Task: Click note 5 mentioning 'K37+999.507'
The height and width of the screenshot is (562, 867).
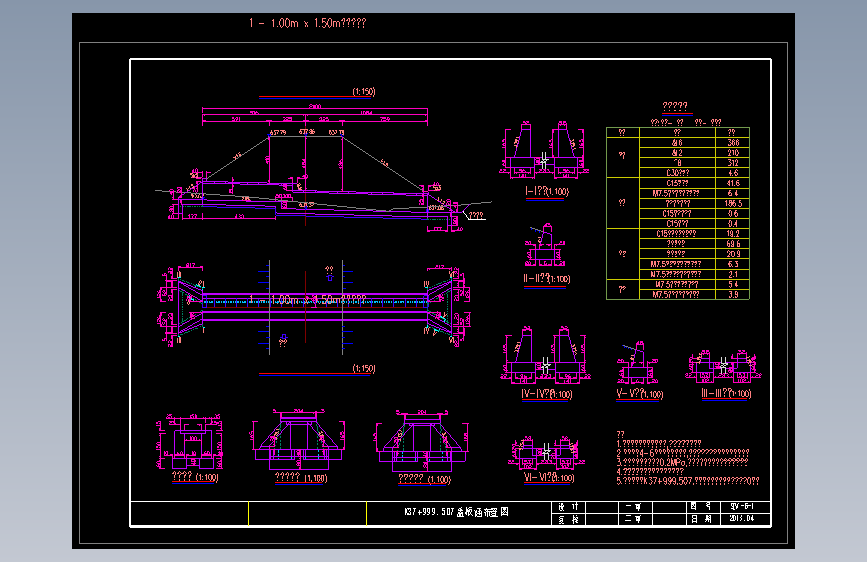Action: (x=688, y=481)
